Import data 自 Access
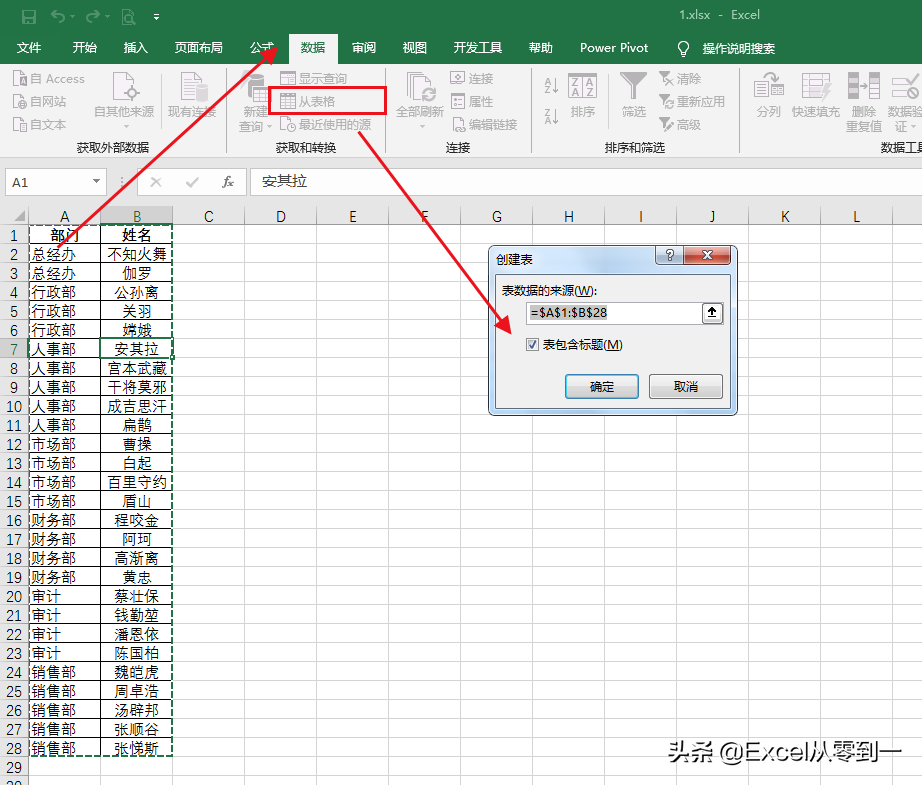This screenshot has width=922, height=785. [x=49, y=79]
